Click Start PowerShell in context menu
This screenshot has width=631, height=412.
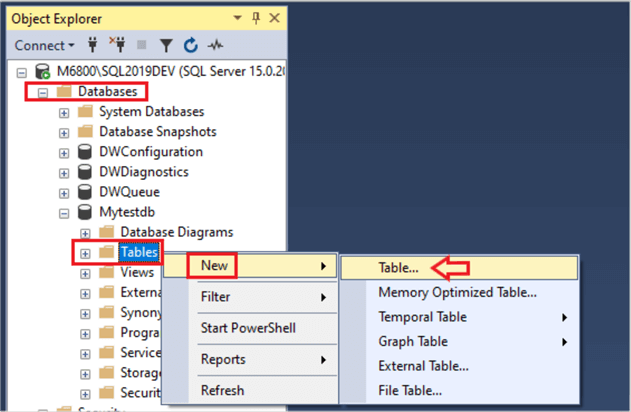coord(247,328)
